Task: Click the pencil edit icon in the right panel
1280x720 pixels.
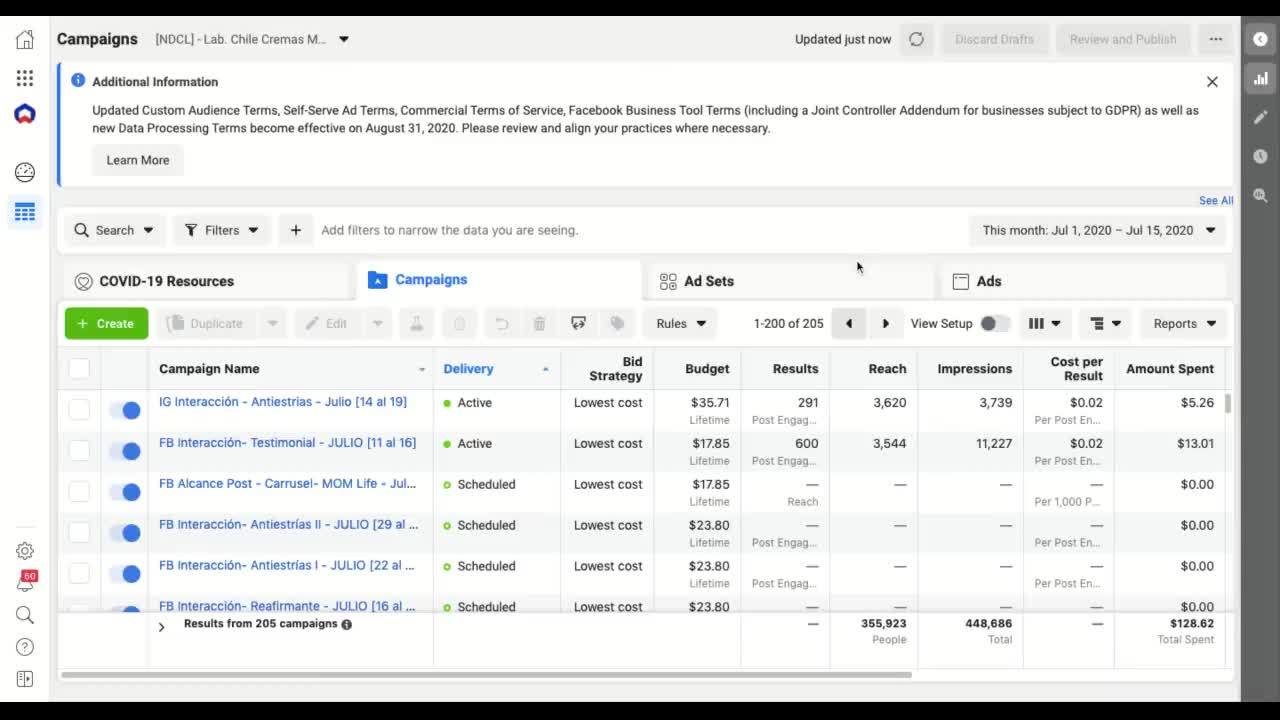Action: coord(1260,117)
